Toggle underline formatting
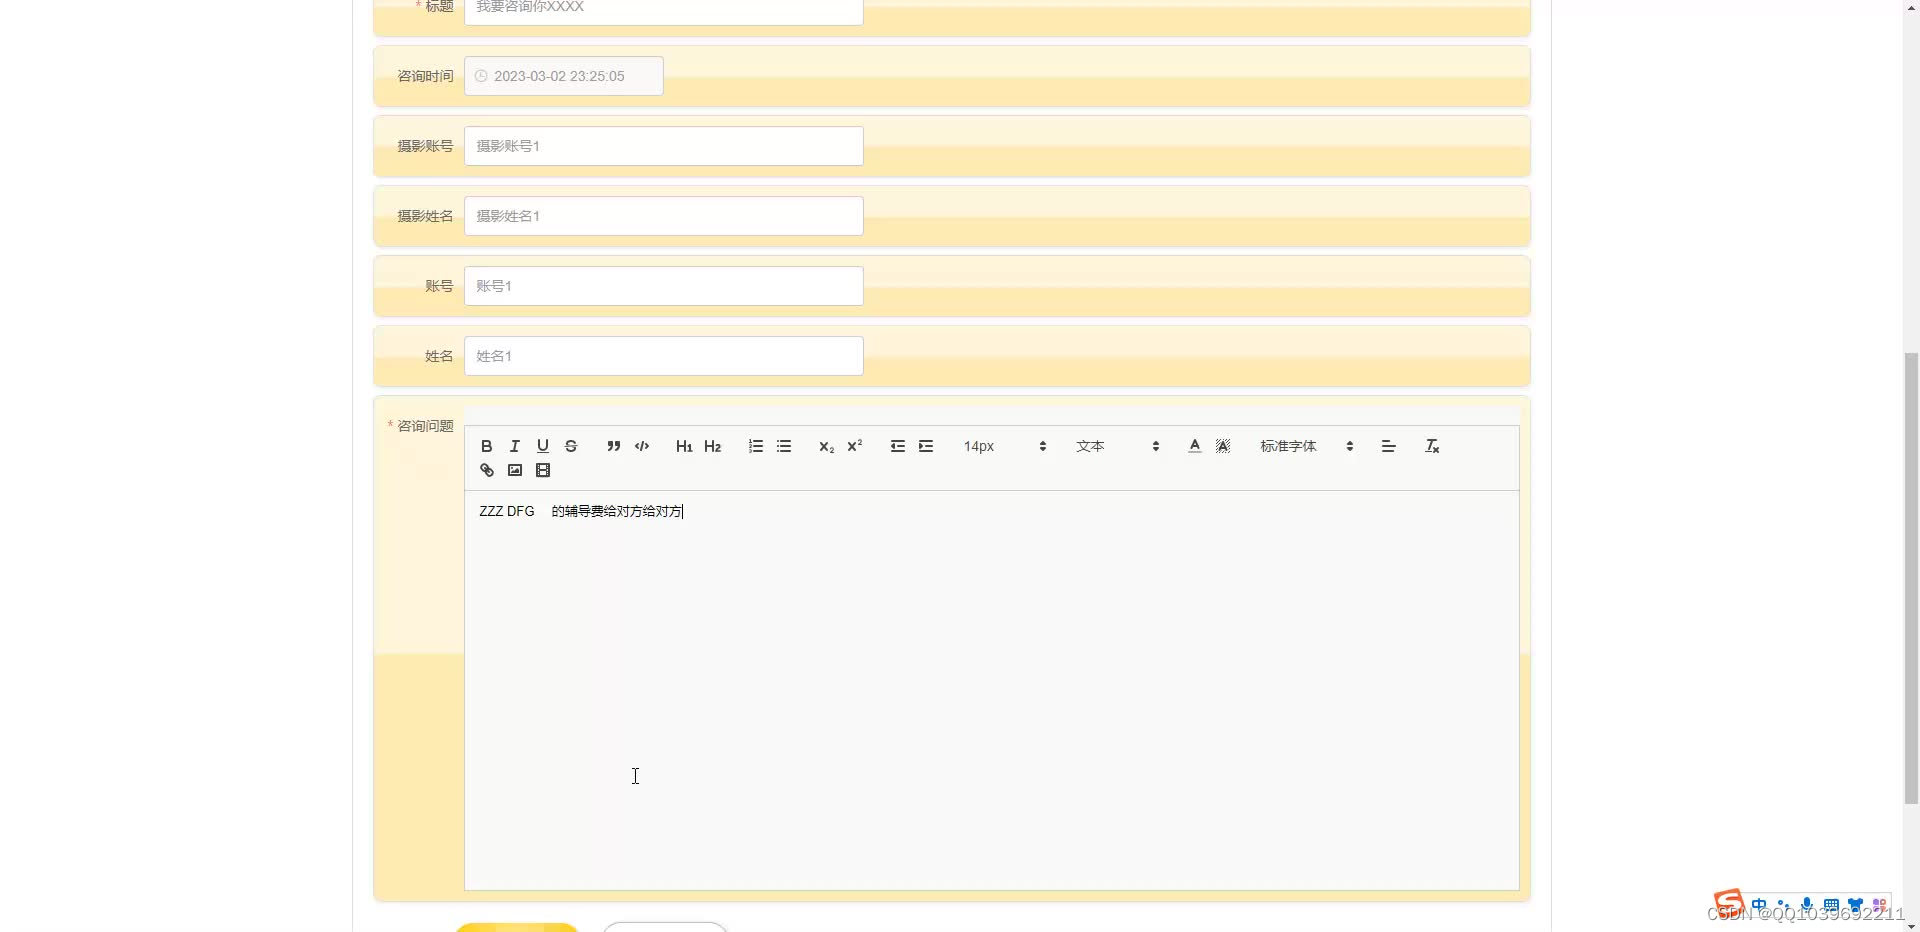The height and width of the screenshot is (932, 1920). tap(543, 446)
